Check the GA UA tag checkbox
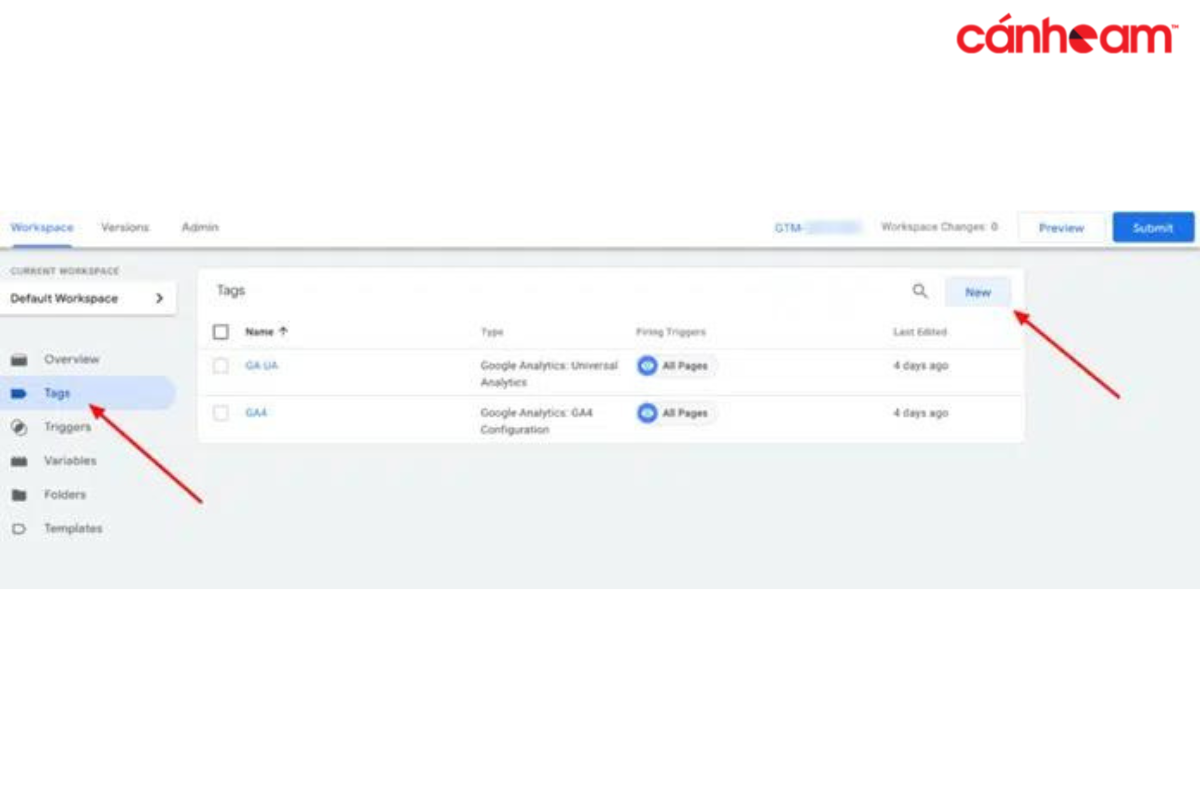 click(x=221, y=366)
